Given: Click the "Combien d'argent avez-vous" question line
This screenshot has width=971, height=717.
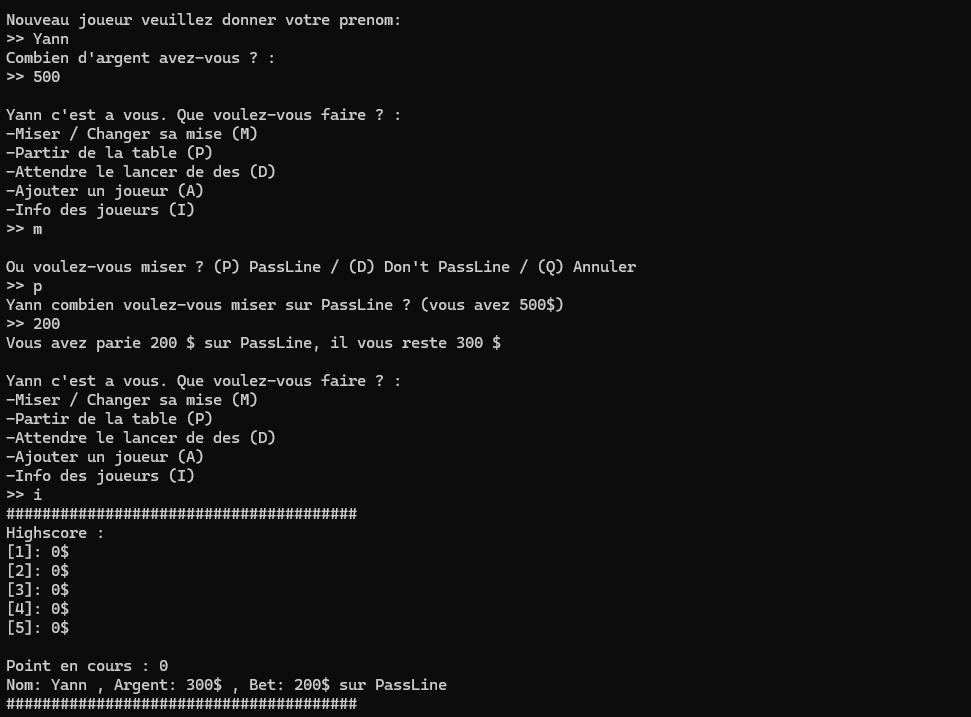Looking at the screenshot, I should (140, 58).
